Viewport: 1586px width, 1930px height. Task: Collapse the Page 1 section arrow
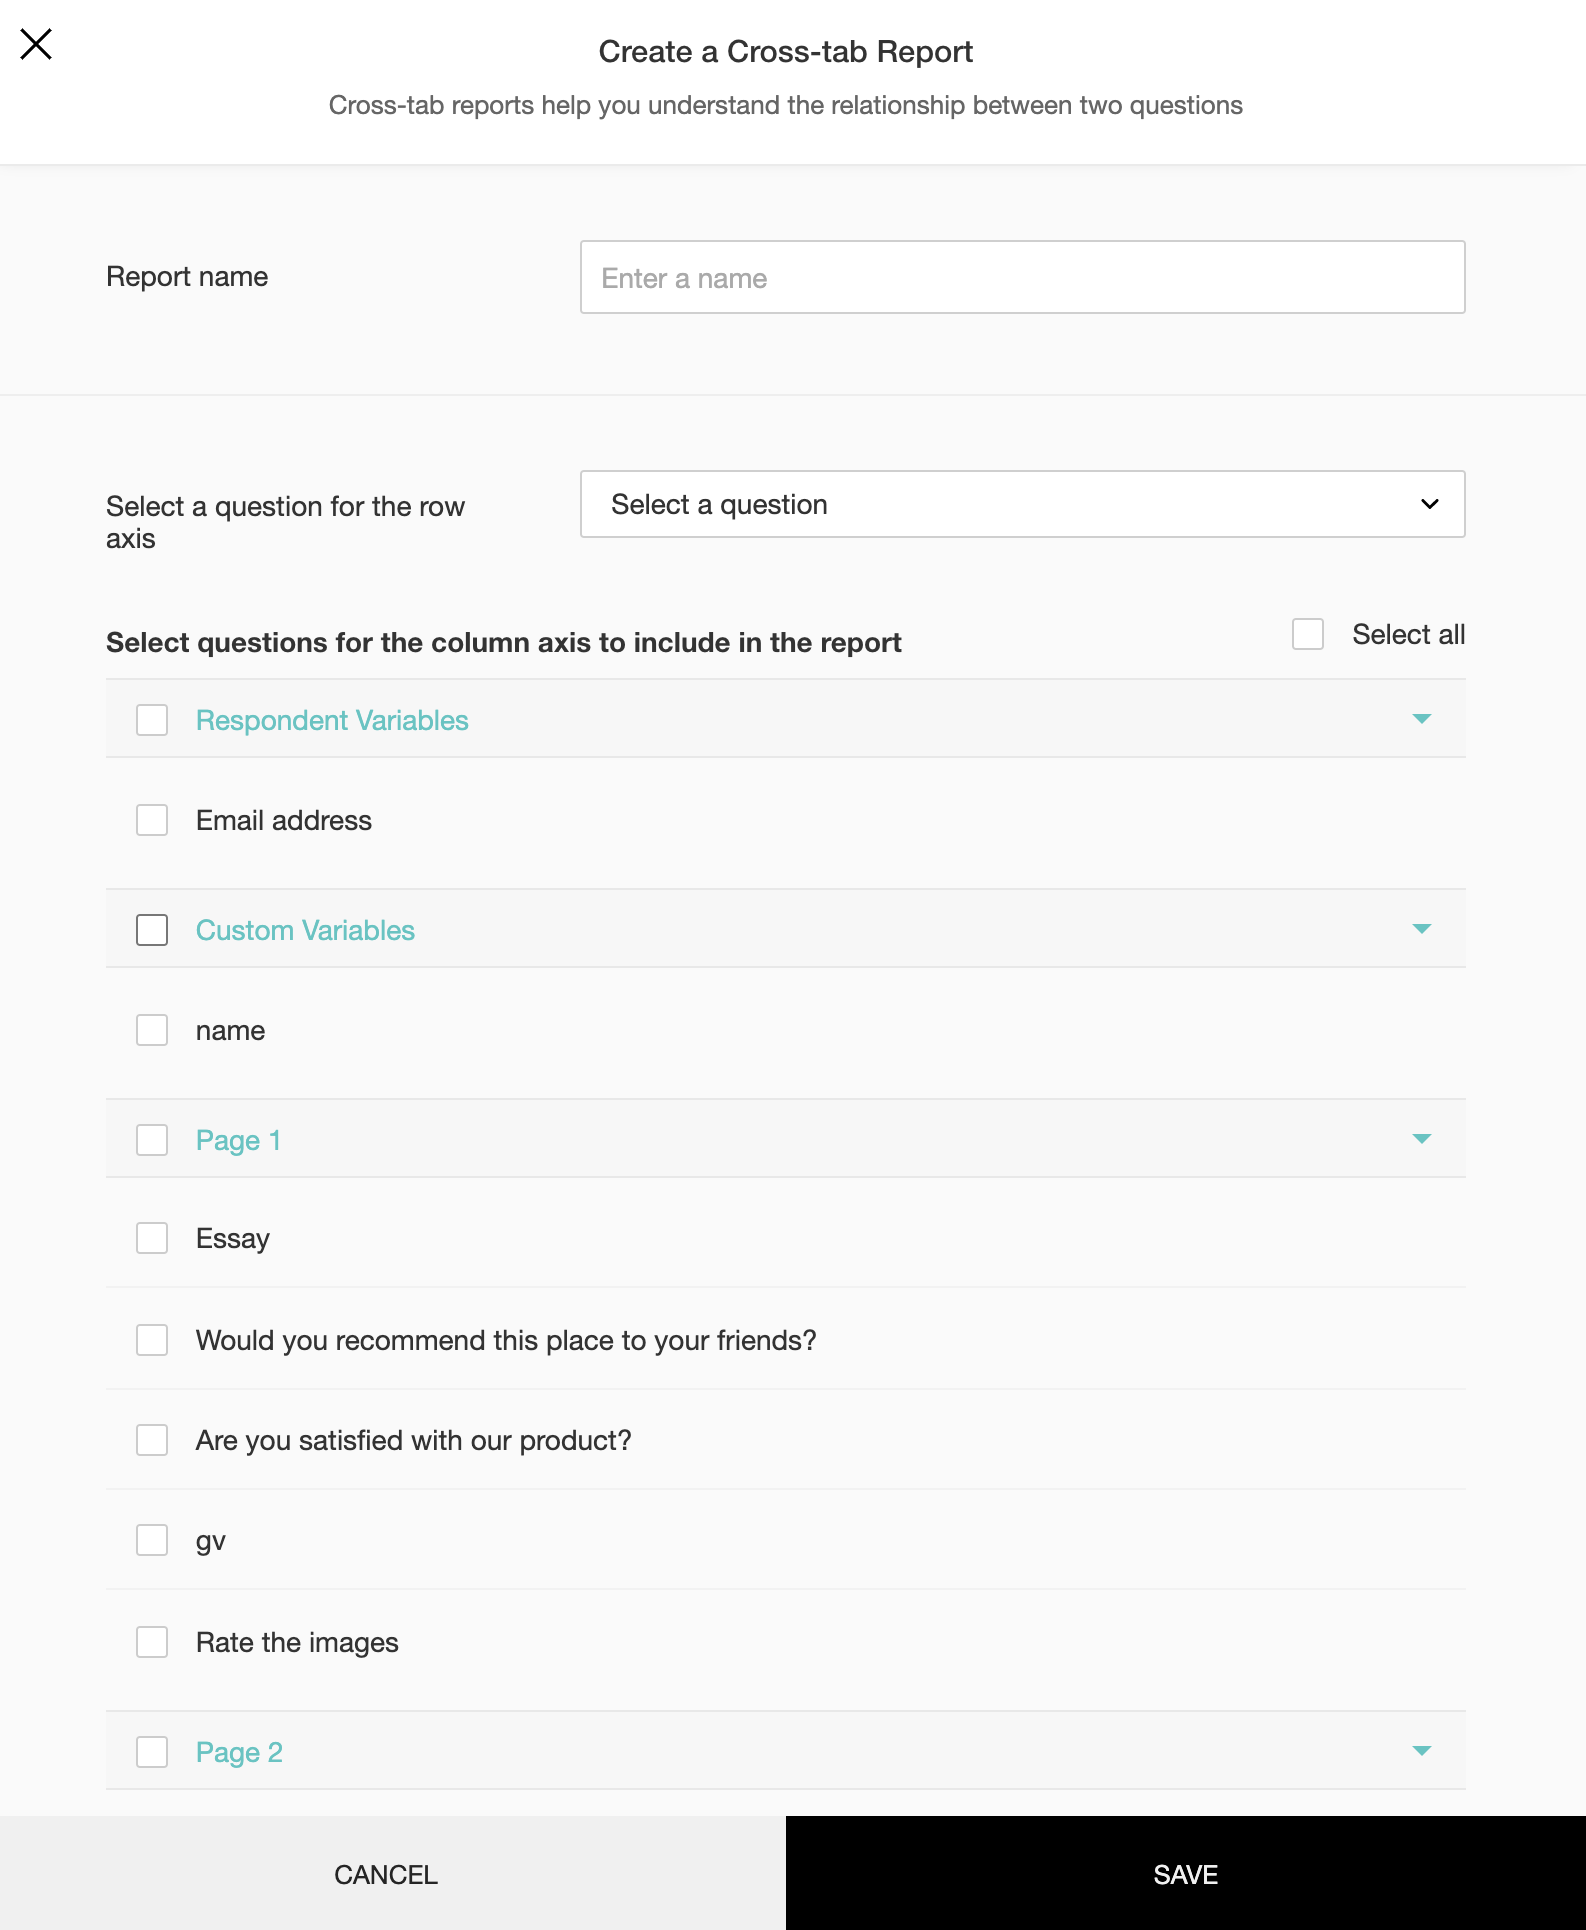pyautogui.click(x=1421, y=1139)
